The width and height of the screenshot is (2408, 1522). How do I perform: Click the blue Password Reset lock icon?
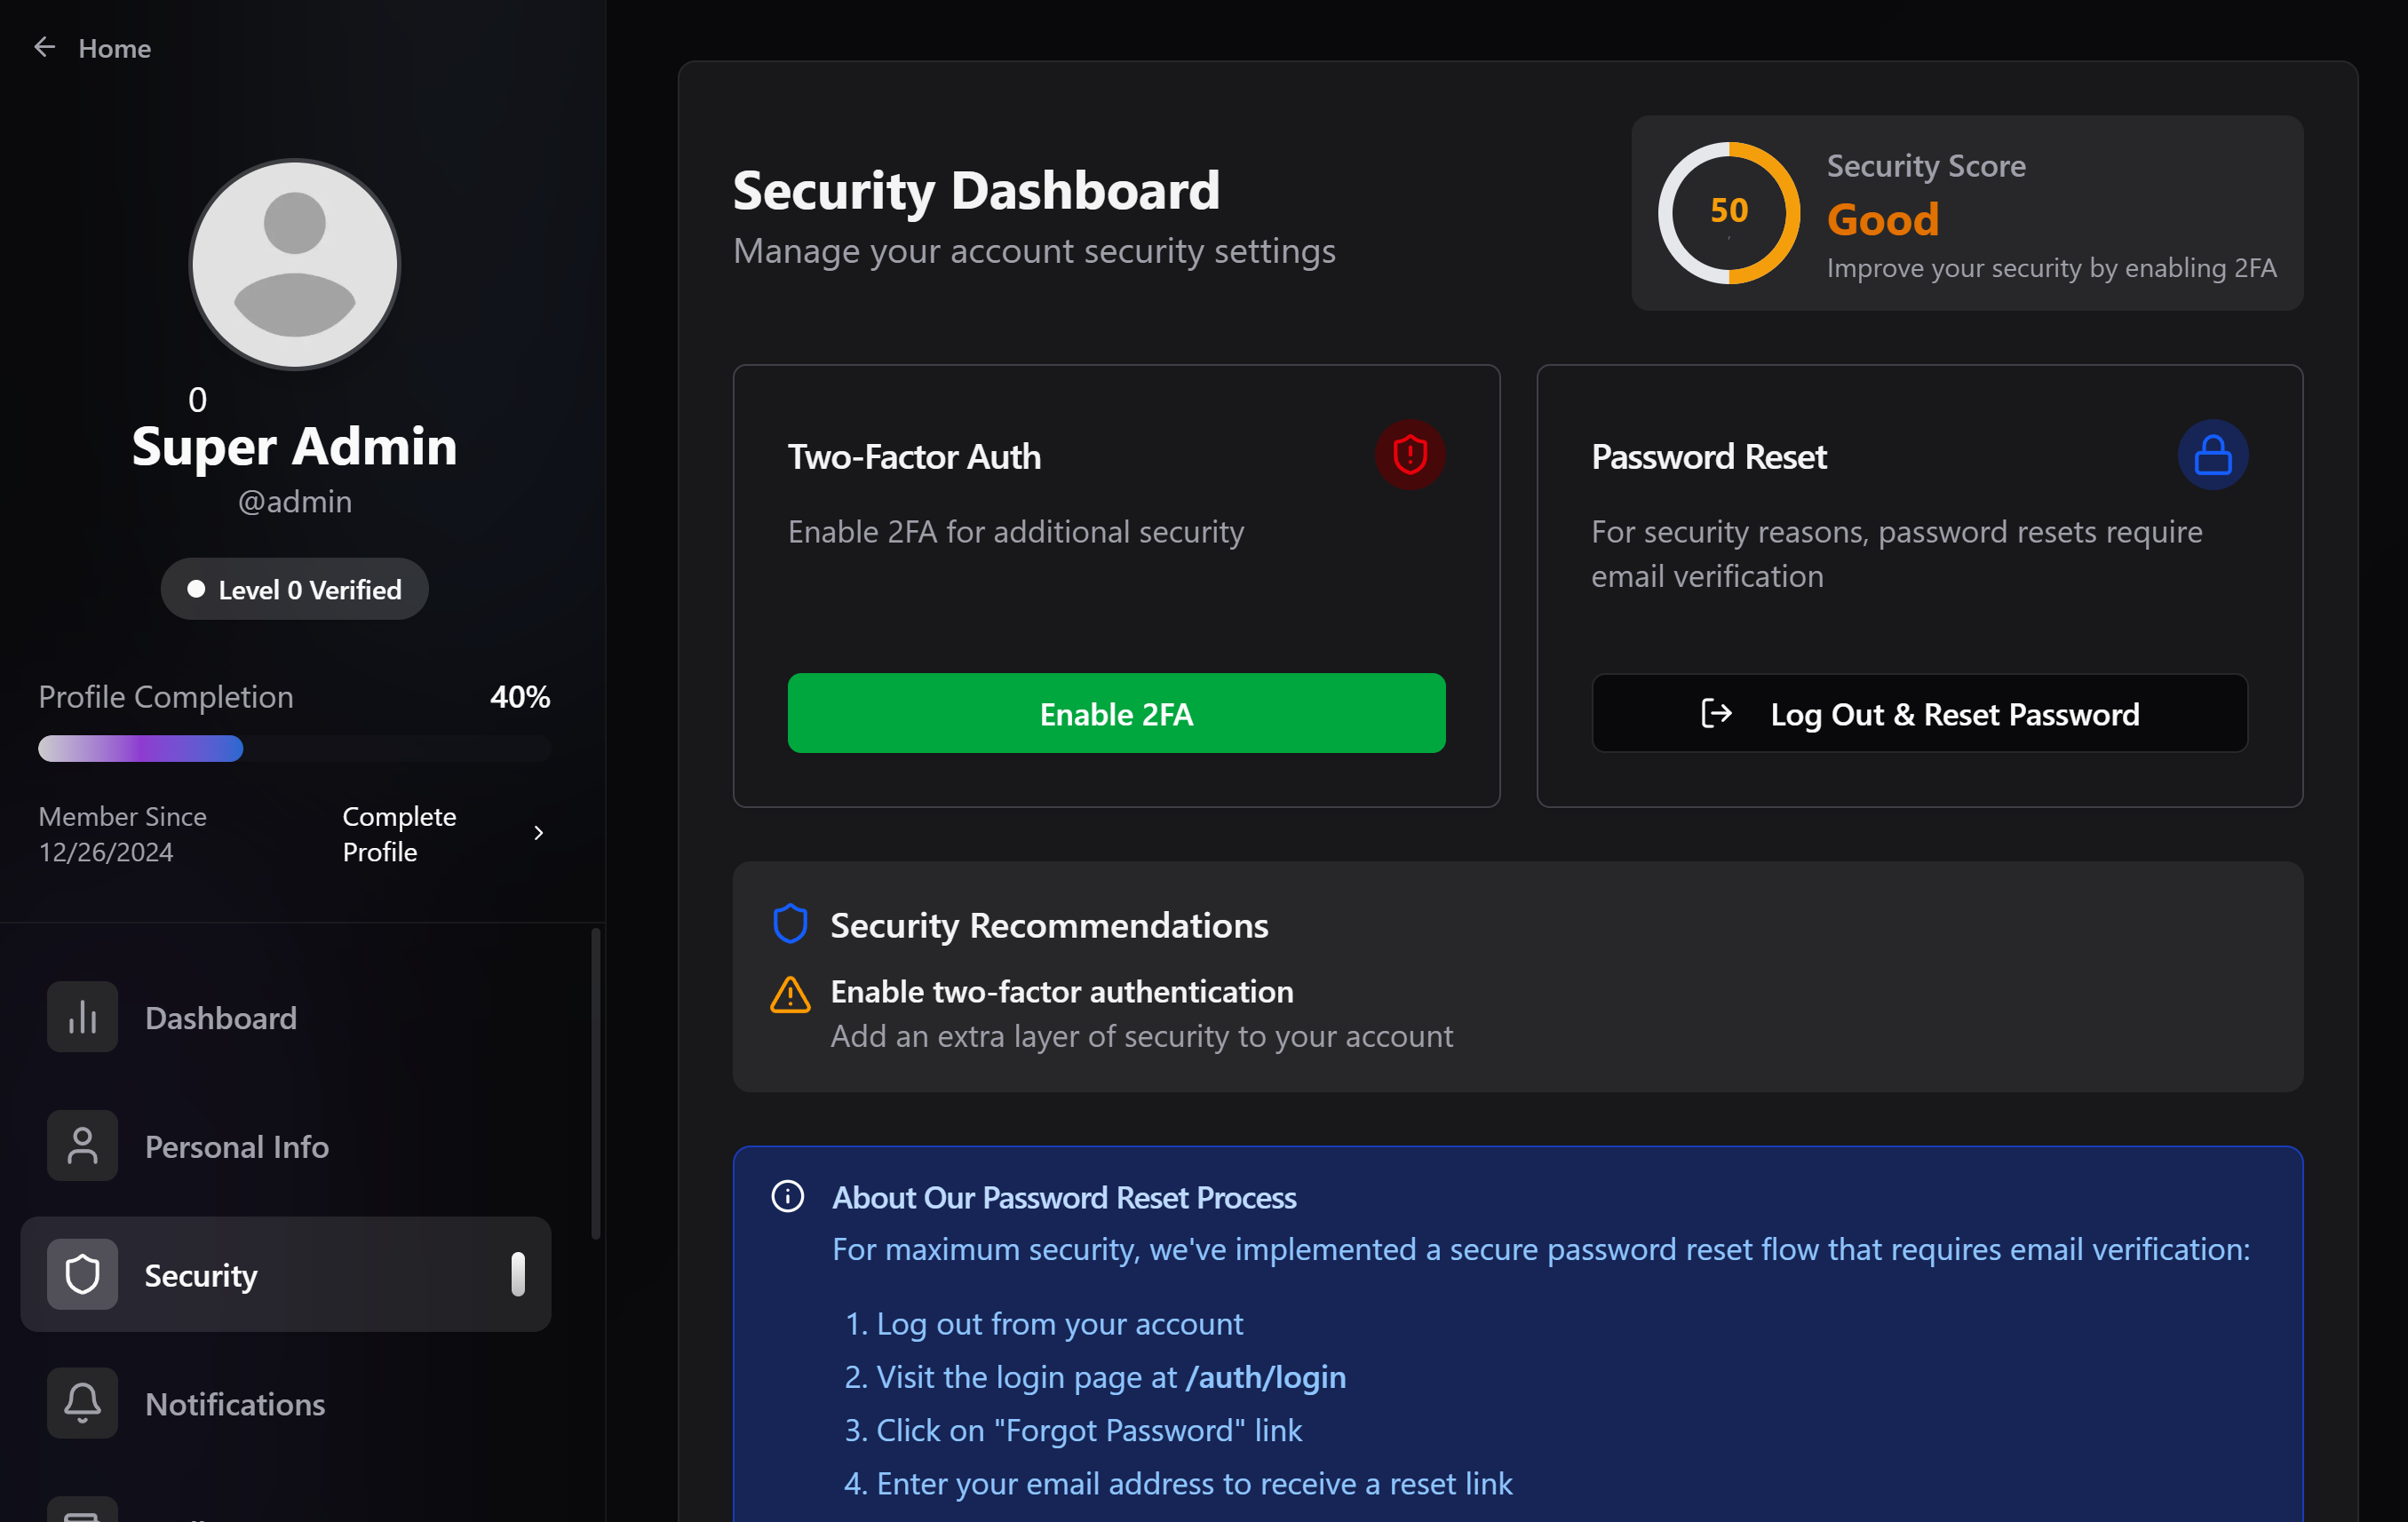pos(2213,455)
